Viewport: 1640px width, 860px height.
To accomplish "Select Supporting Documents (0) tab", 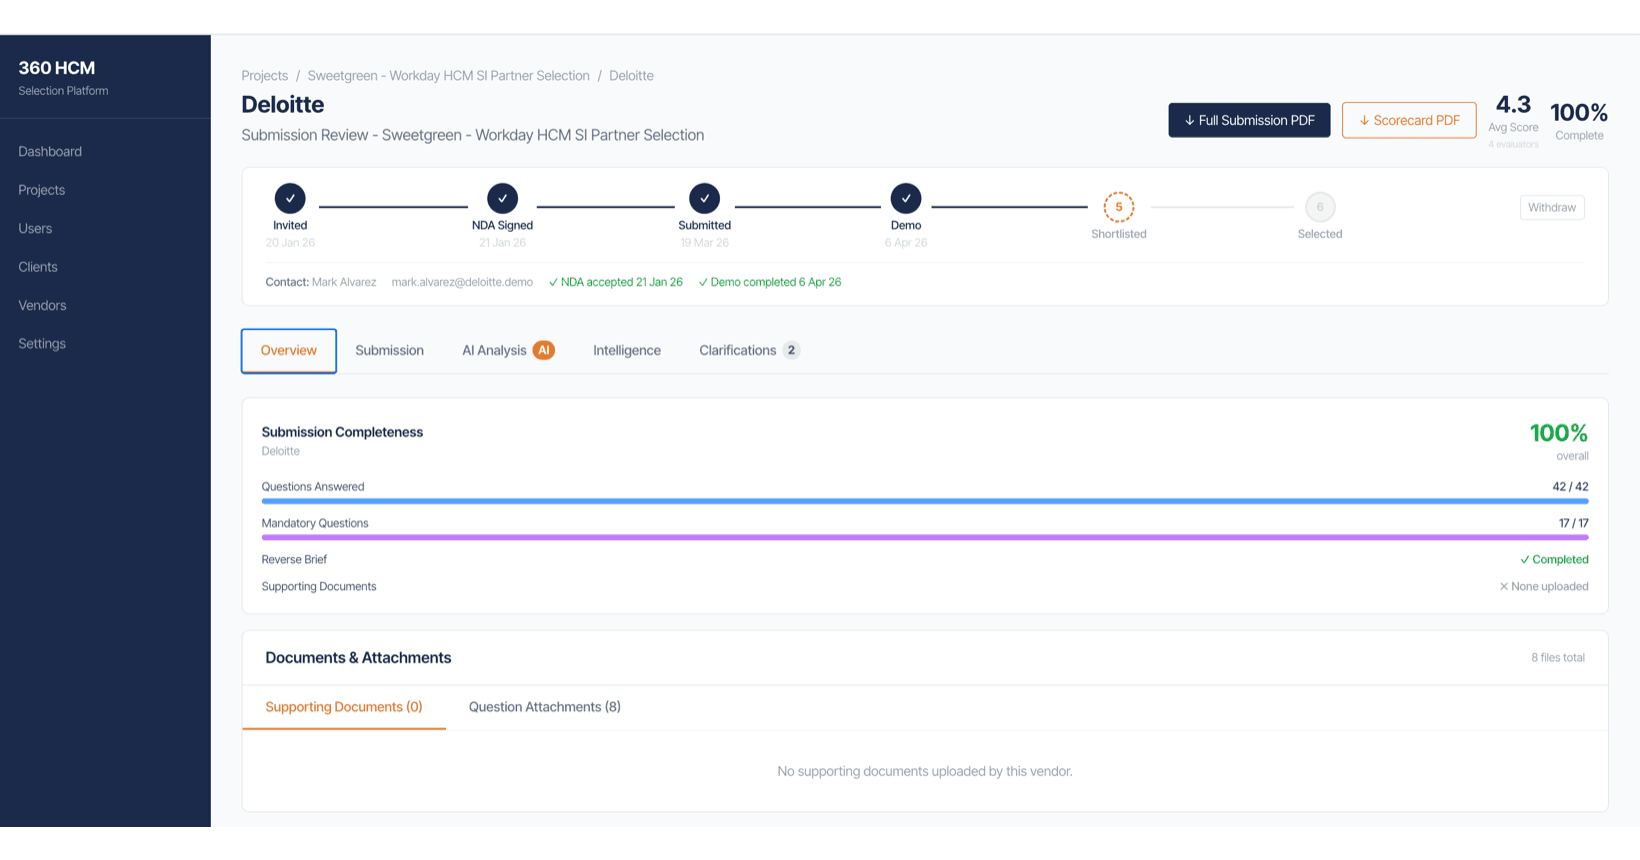I will 344,707.
